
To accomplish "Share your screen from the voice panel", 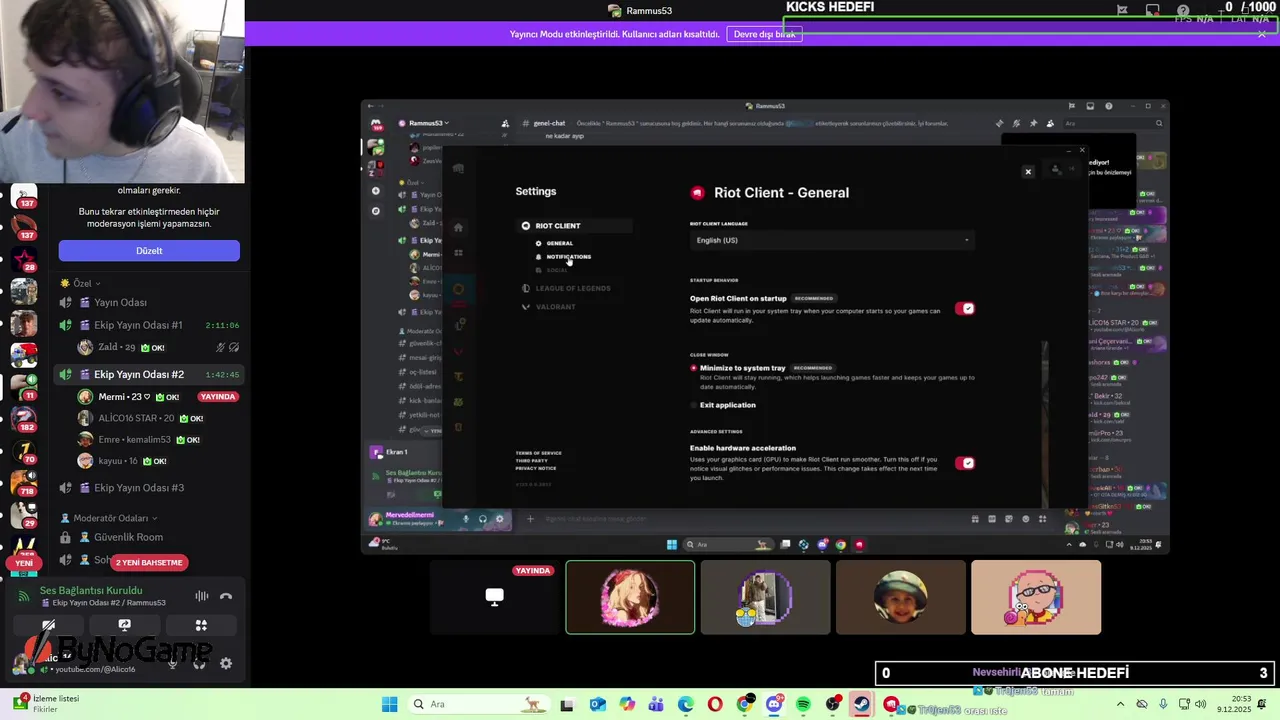I will click(124, 625).
